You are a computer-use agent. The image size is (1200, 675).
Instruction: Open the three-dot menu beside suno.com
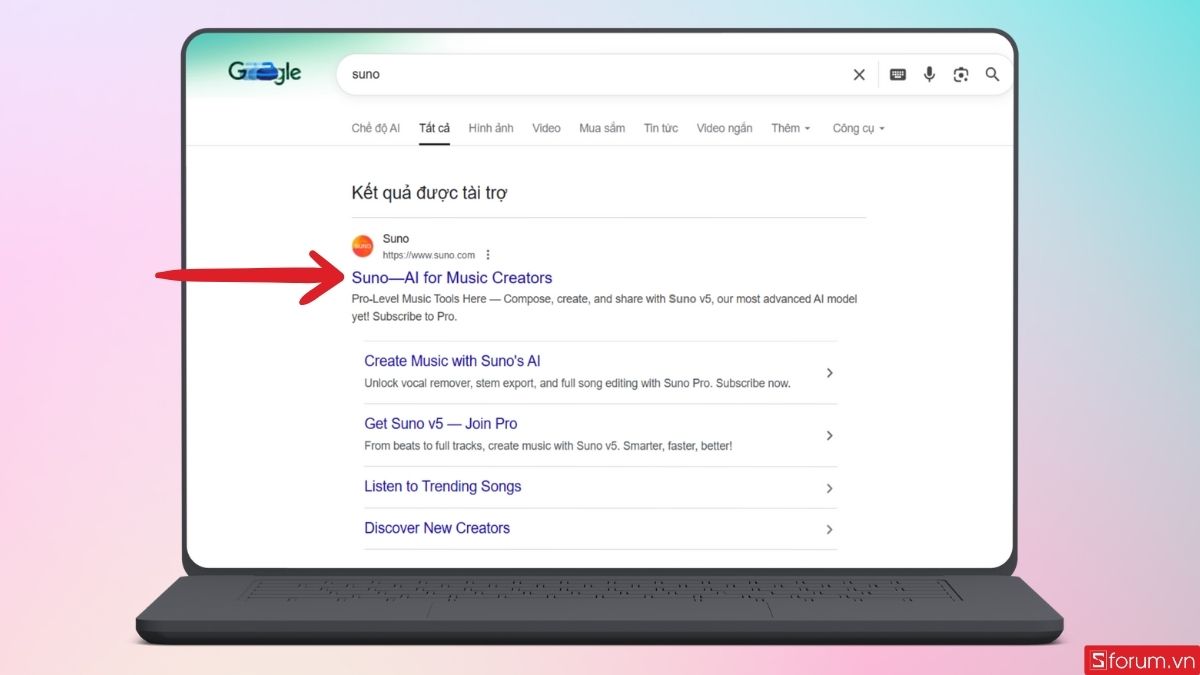point(487,254)
